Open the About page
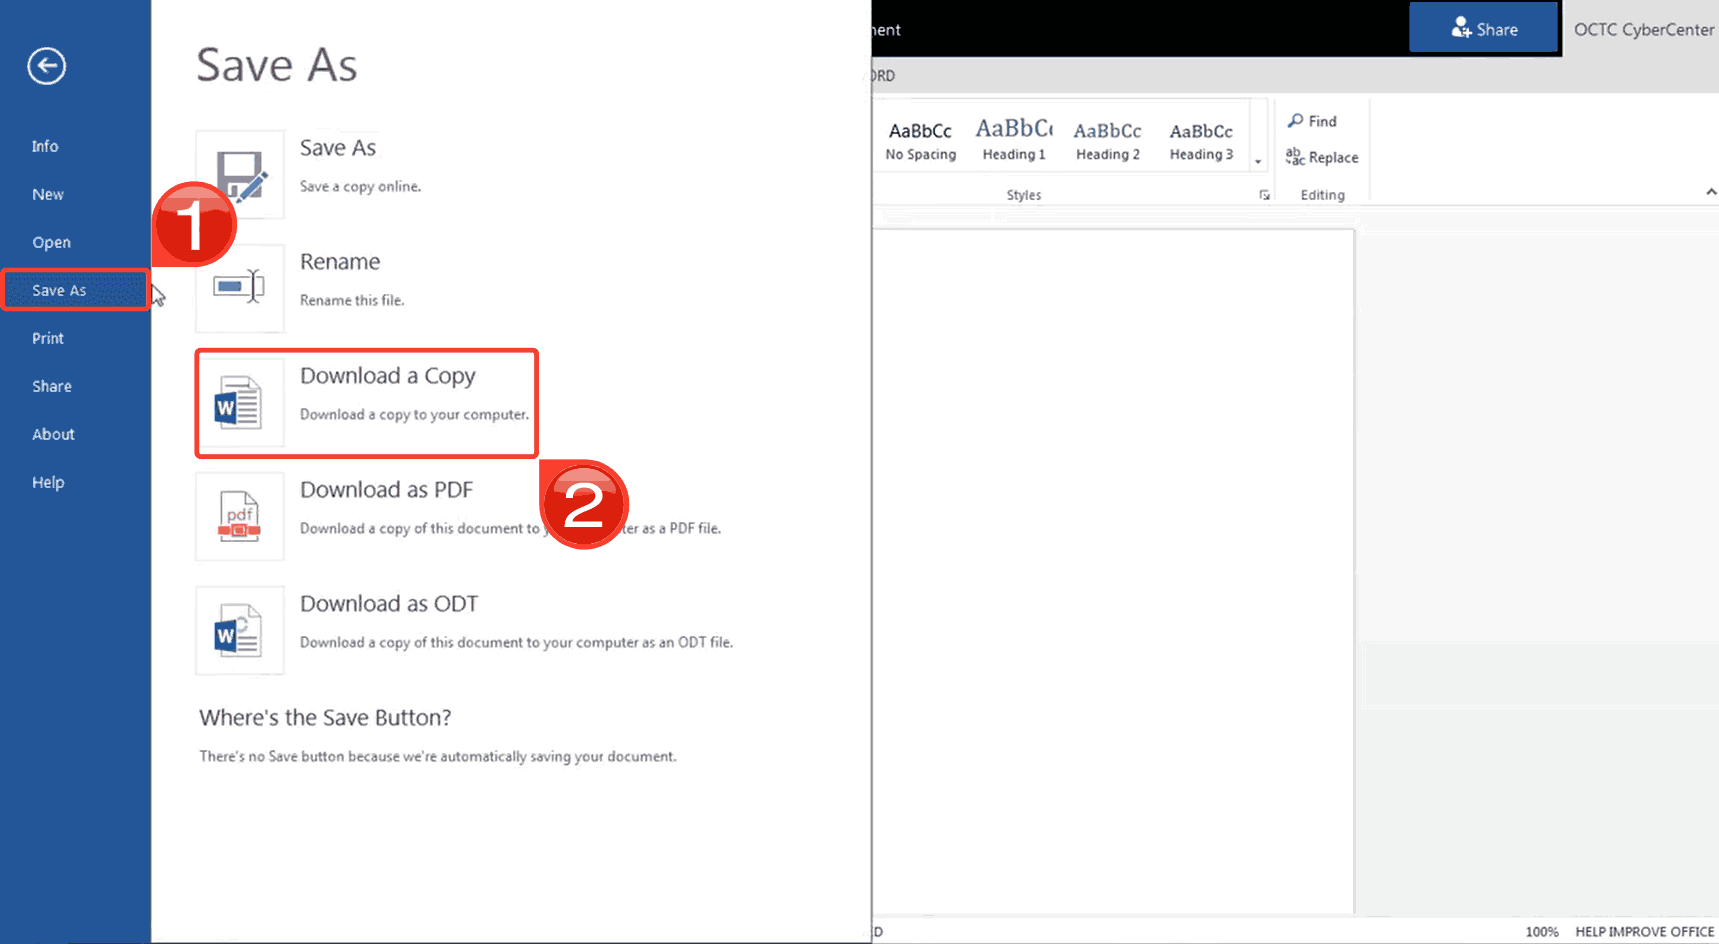This screenshot has height=944, width=1719. 53,434
